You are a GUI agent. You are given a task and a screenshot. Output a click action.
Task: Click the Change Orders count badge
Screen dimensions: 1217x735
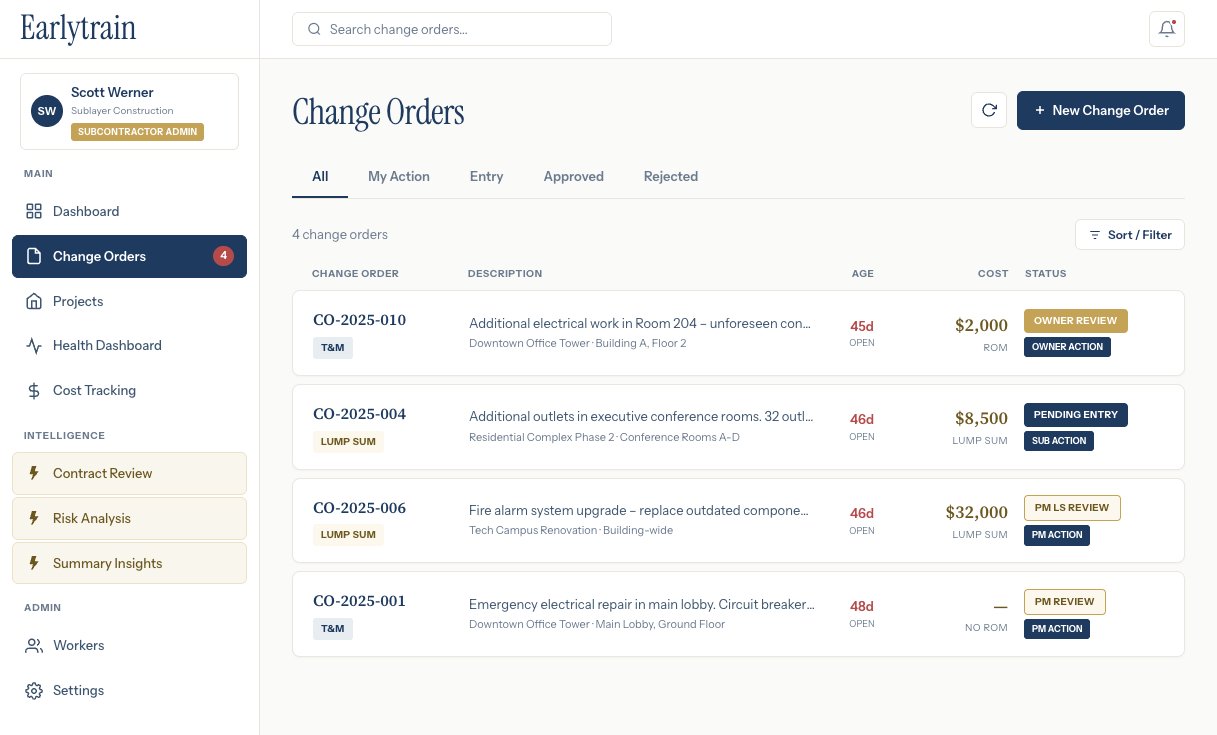[x=223, y=255]
